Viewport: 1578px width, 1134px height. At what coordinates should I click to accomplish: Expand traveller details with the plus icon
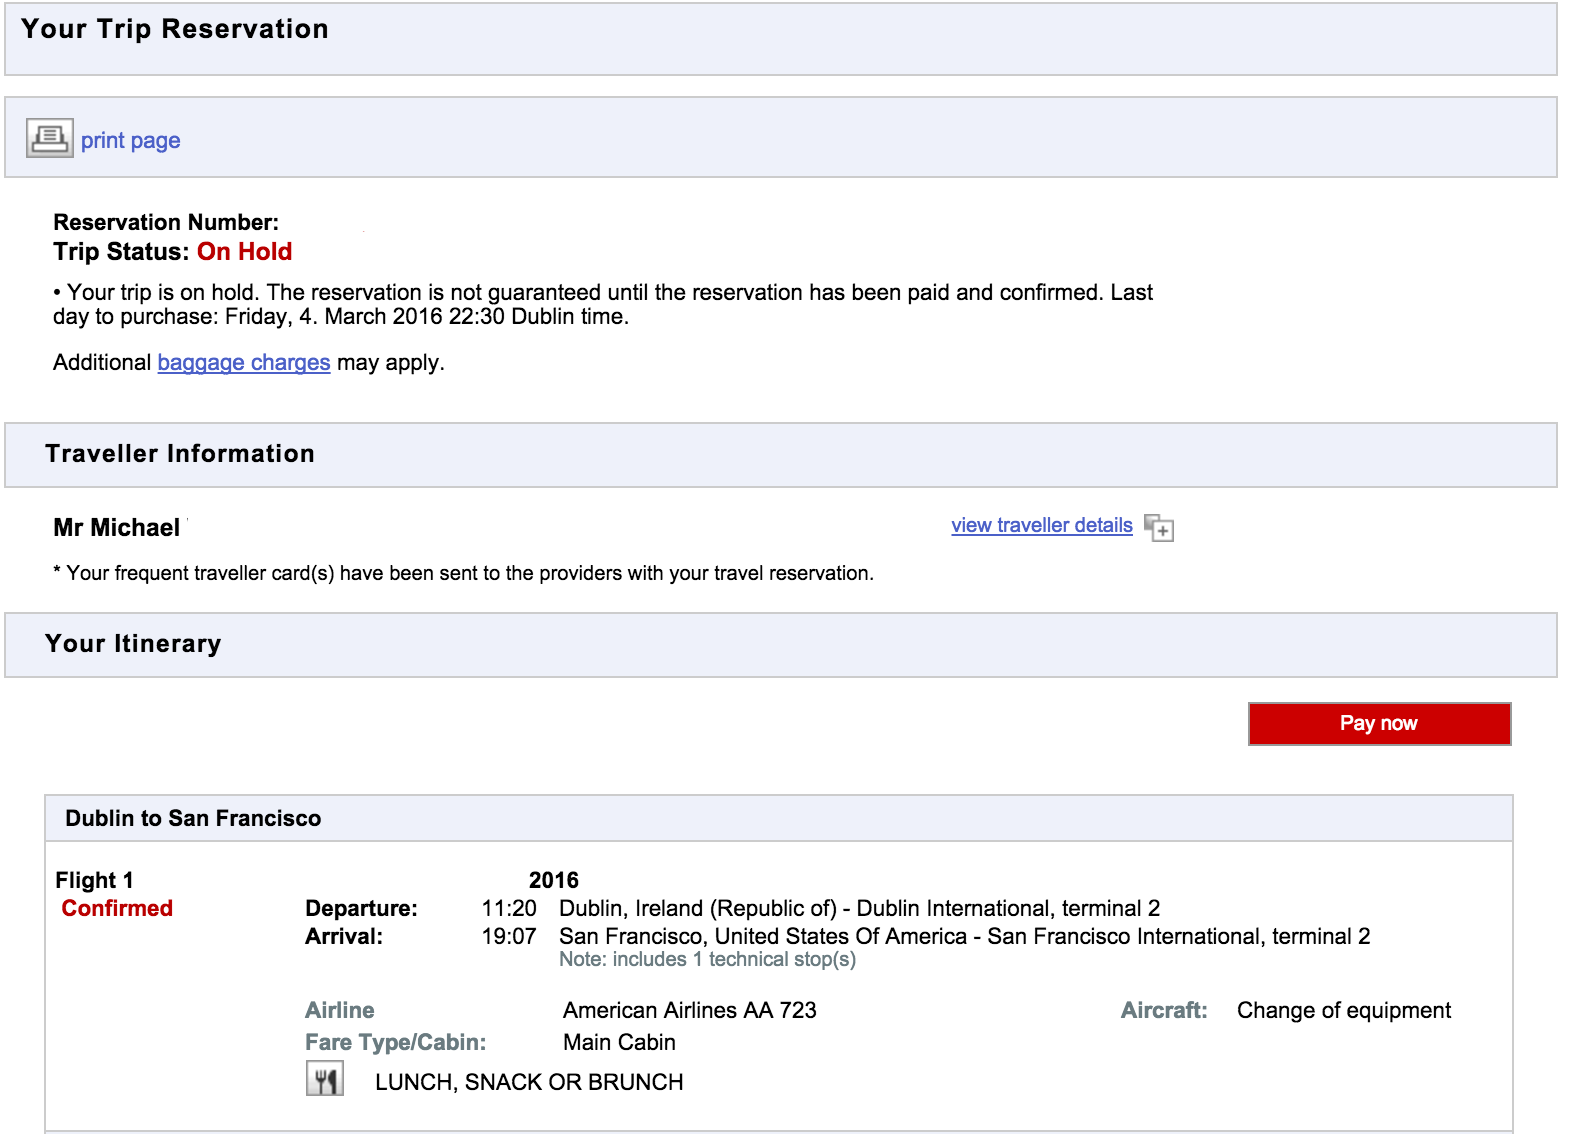tap(1159, 527)
